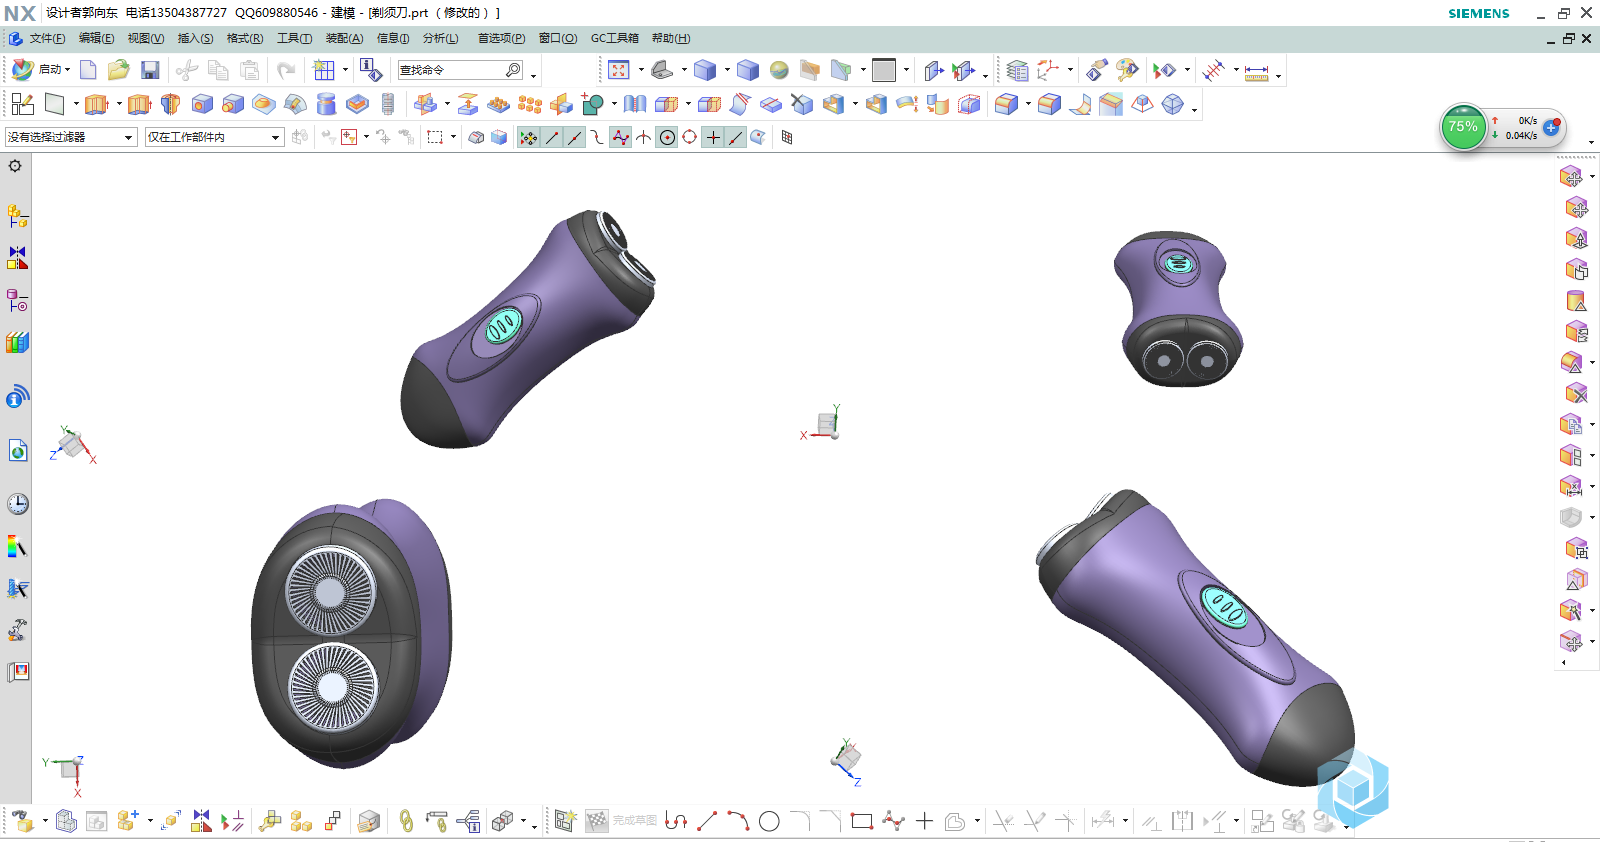Image resolution: width=1600 pixels, height=842 pixels.
Task: Toggle the Enable Snap Point button
Action: [x=529, y=137]
